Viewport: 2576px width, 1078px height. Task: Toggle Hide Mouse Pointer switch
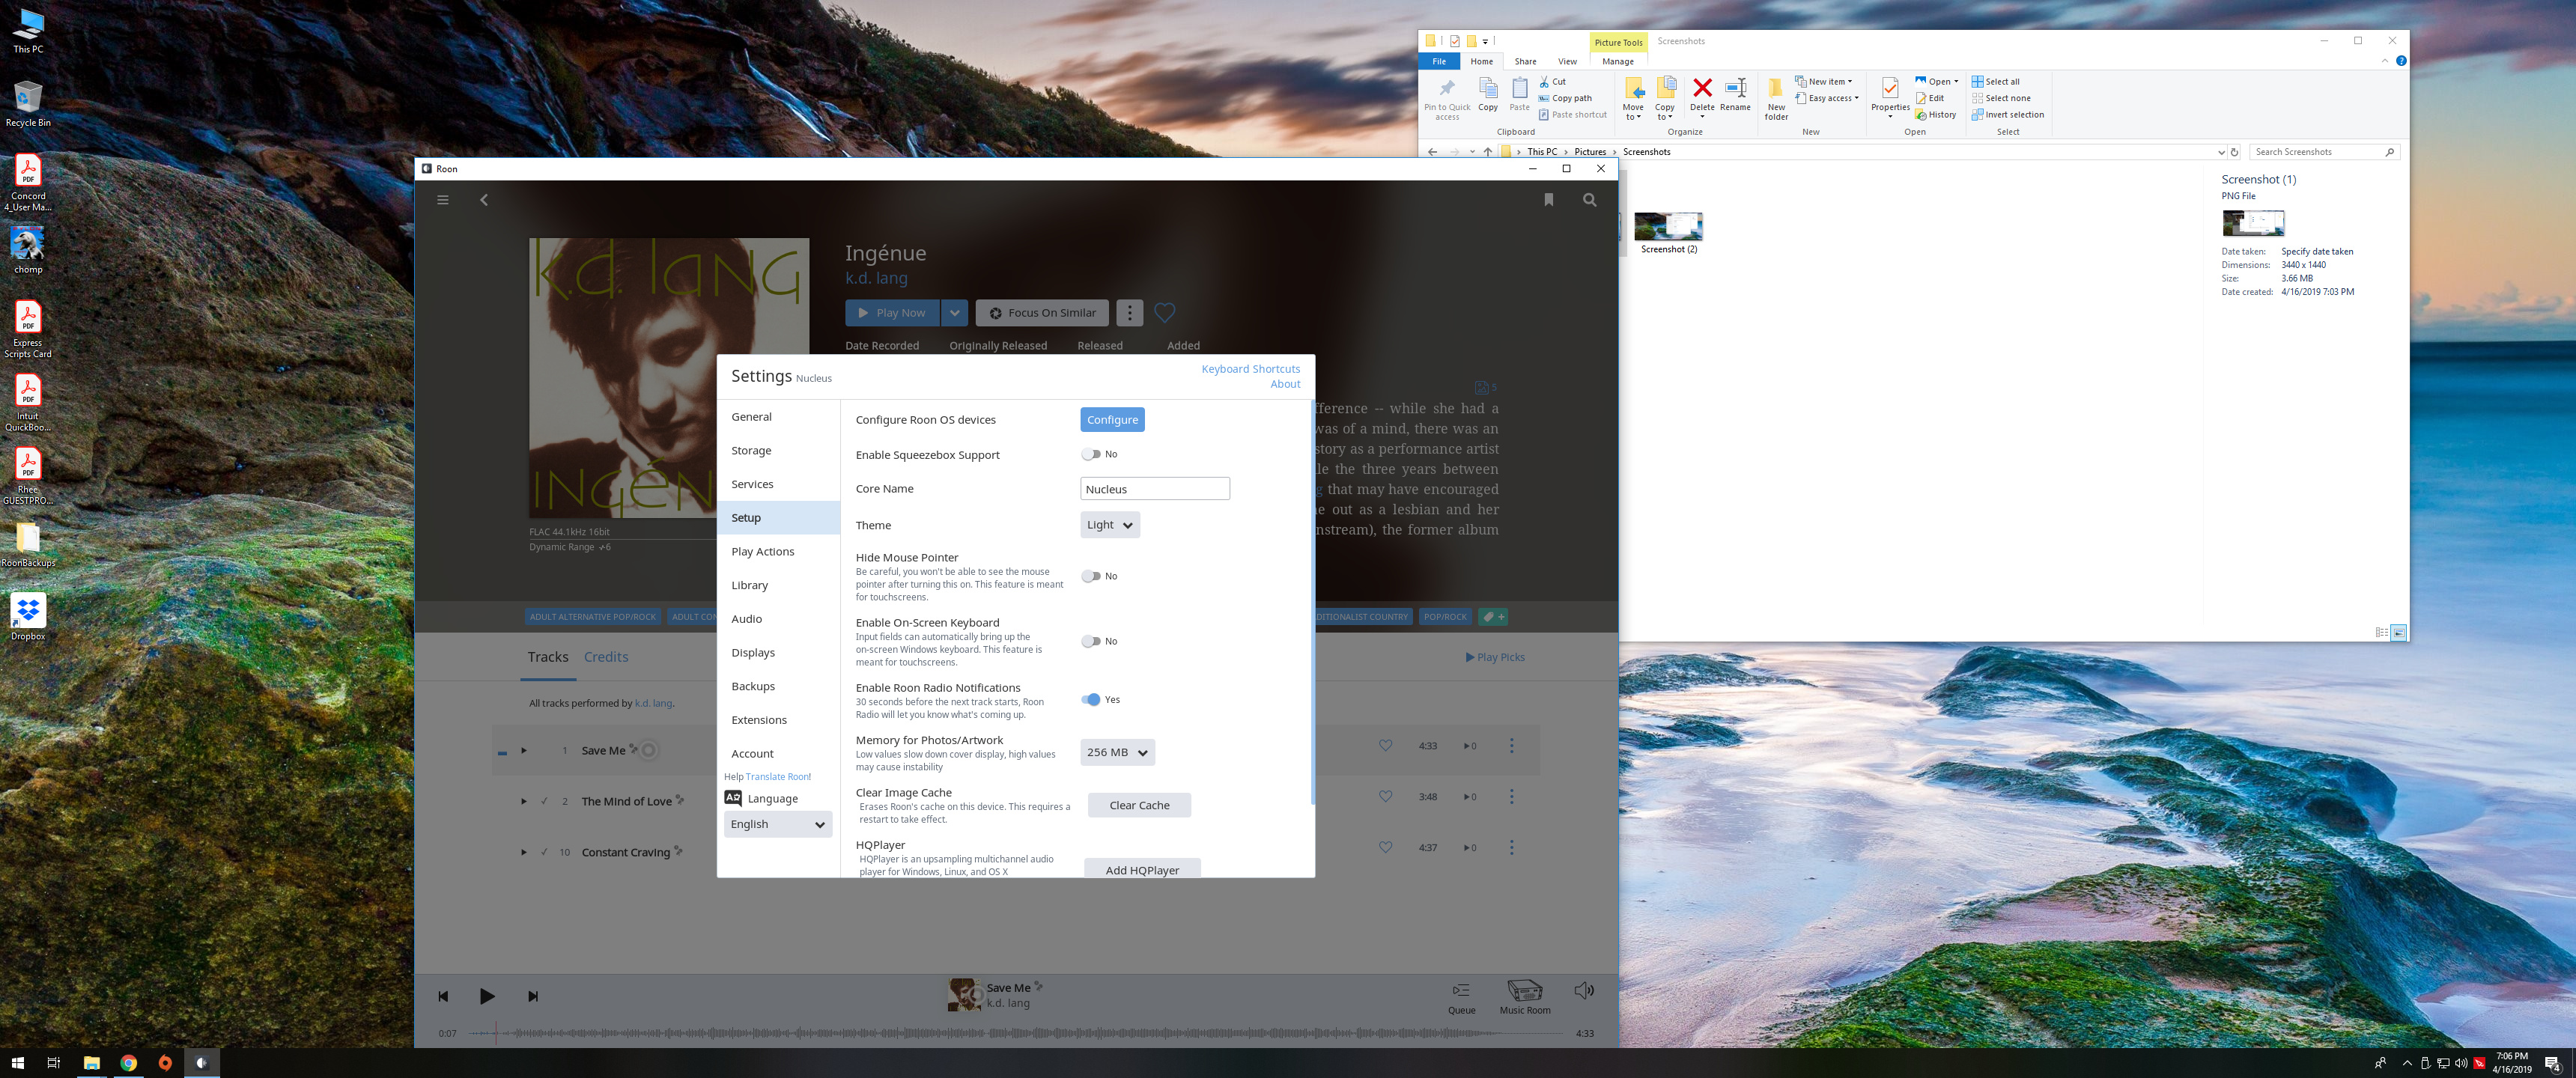(1091, 576)
